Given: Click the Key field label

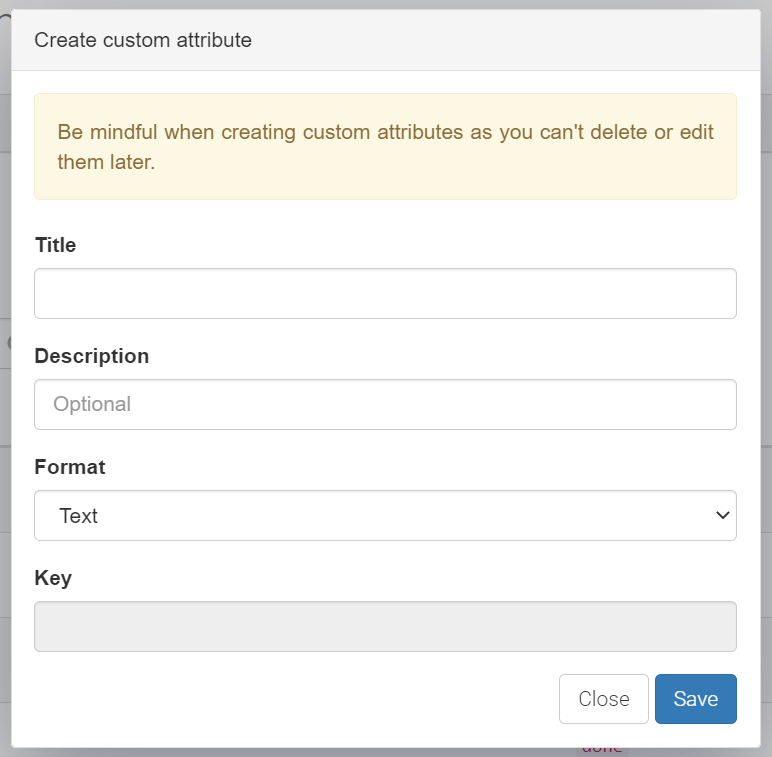Looking at the screenshot, I should click(53, 578).
